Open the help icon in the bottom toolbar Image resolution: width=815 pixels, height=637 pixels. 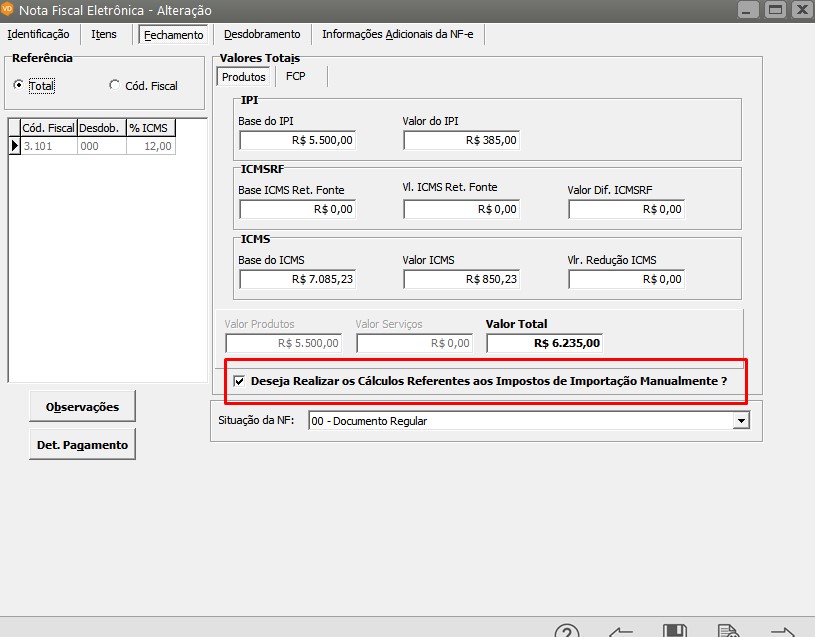(x=567, y=631)
